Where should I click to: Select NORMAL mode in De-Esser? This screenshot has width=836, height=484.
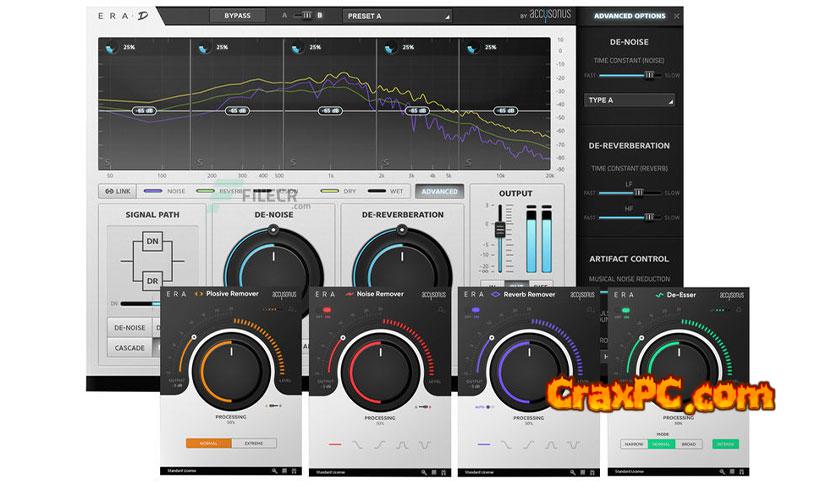[x=661, y=443]
